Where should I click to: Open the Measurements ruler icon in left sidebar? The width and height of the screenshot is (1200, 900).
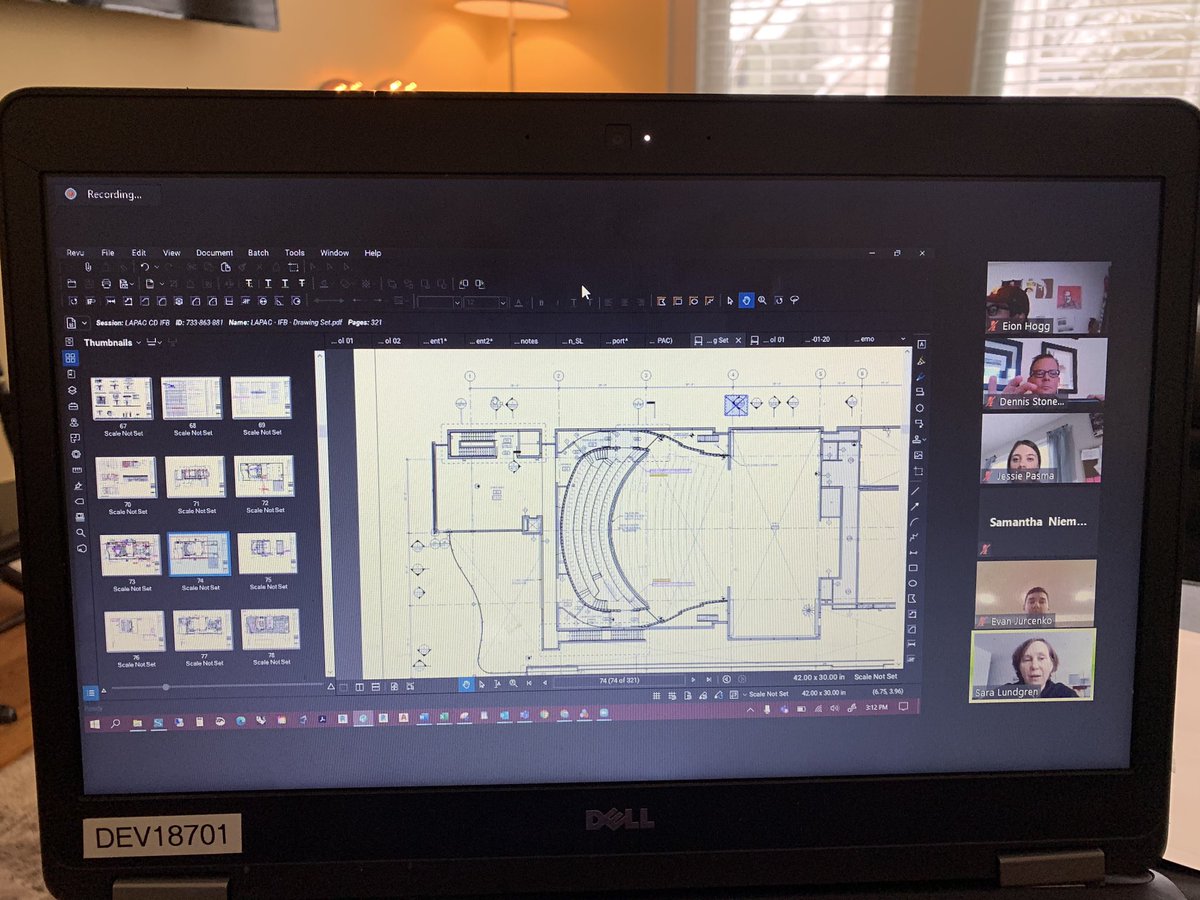point(77,470)
